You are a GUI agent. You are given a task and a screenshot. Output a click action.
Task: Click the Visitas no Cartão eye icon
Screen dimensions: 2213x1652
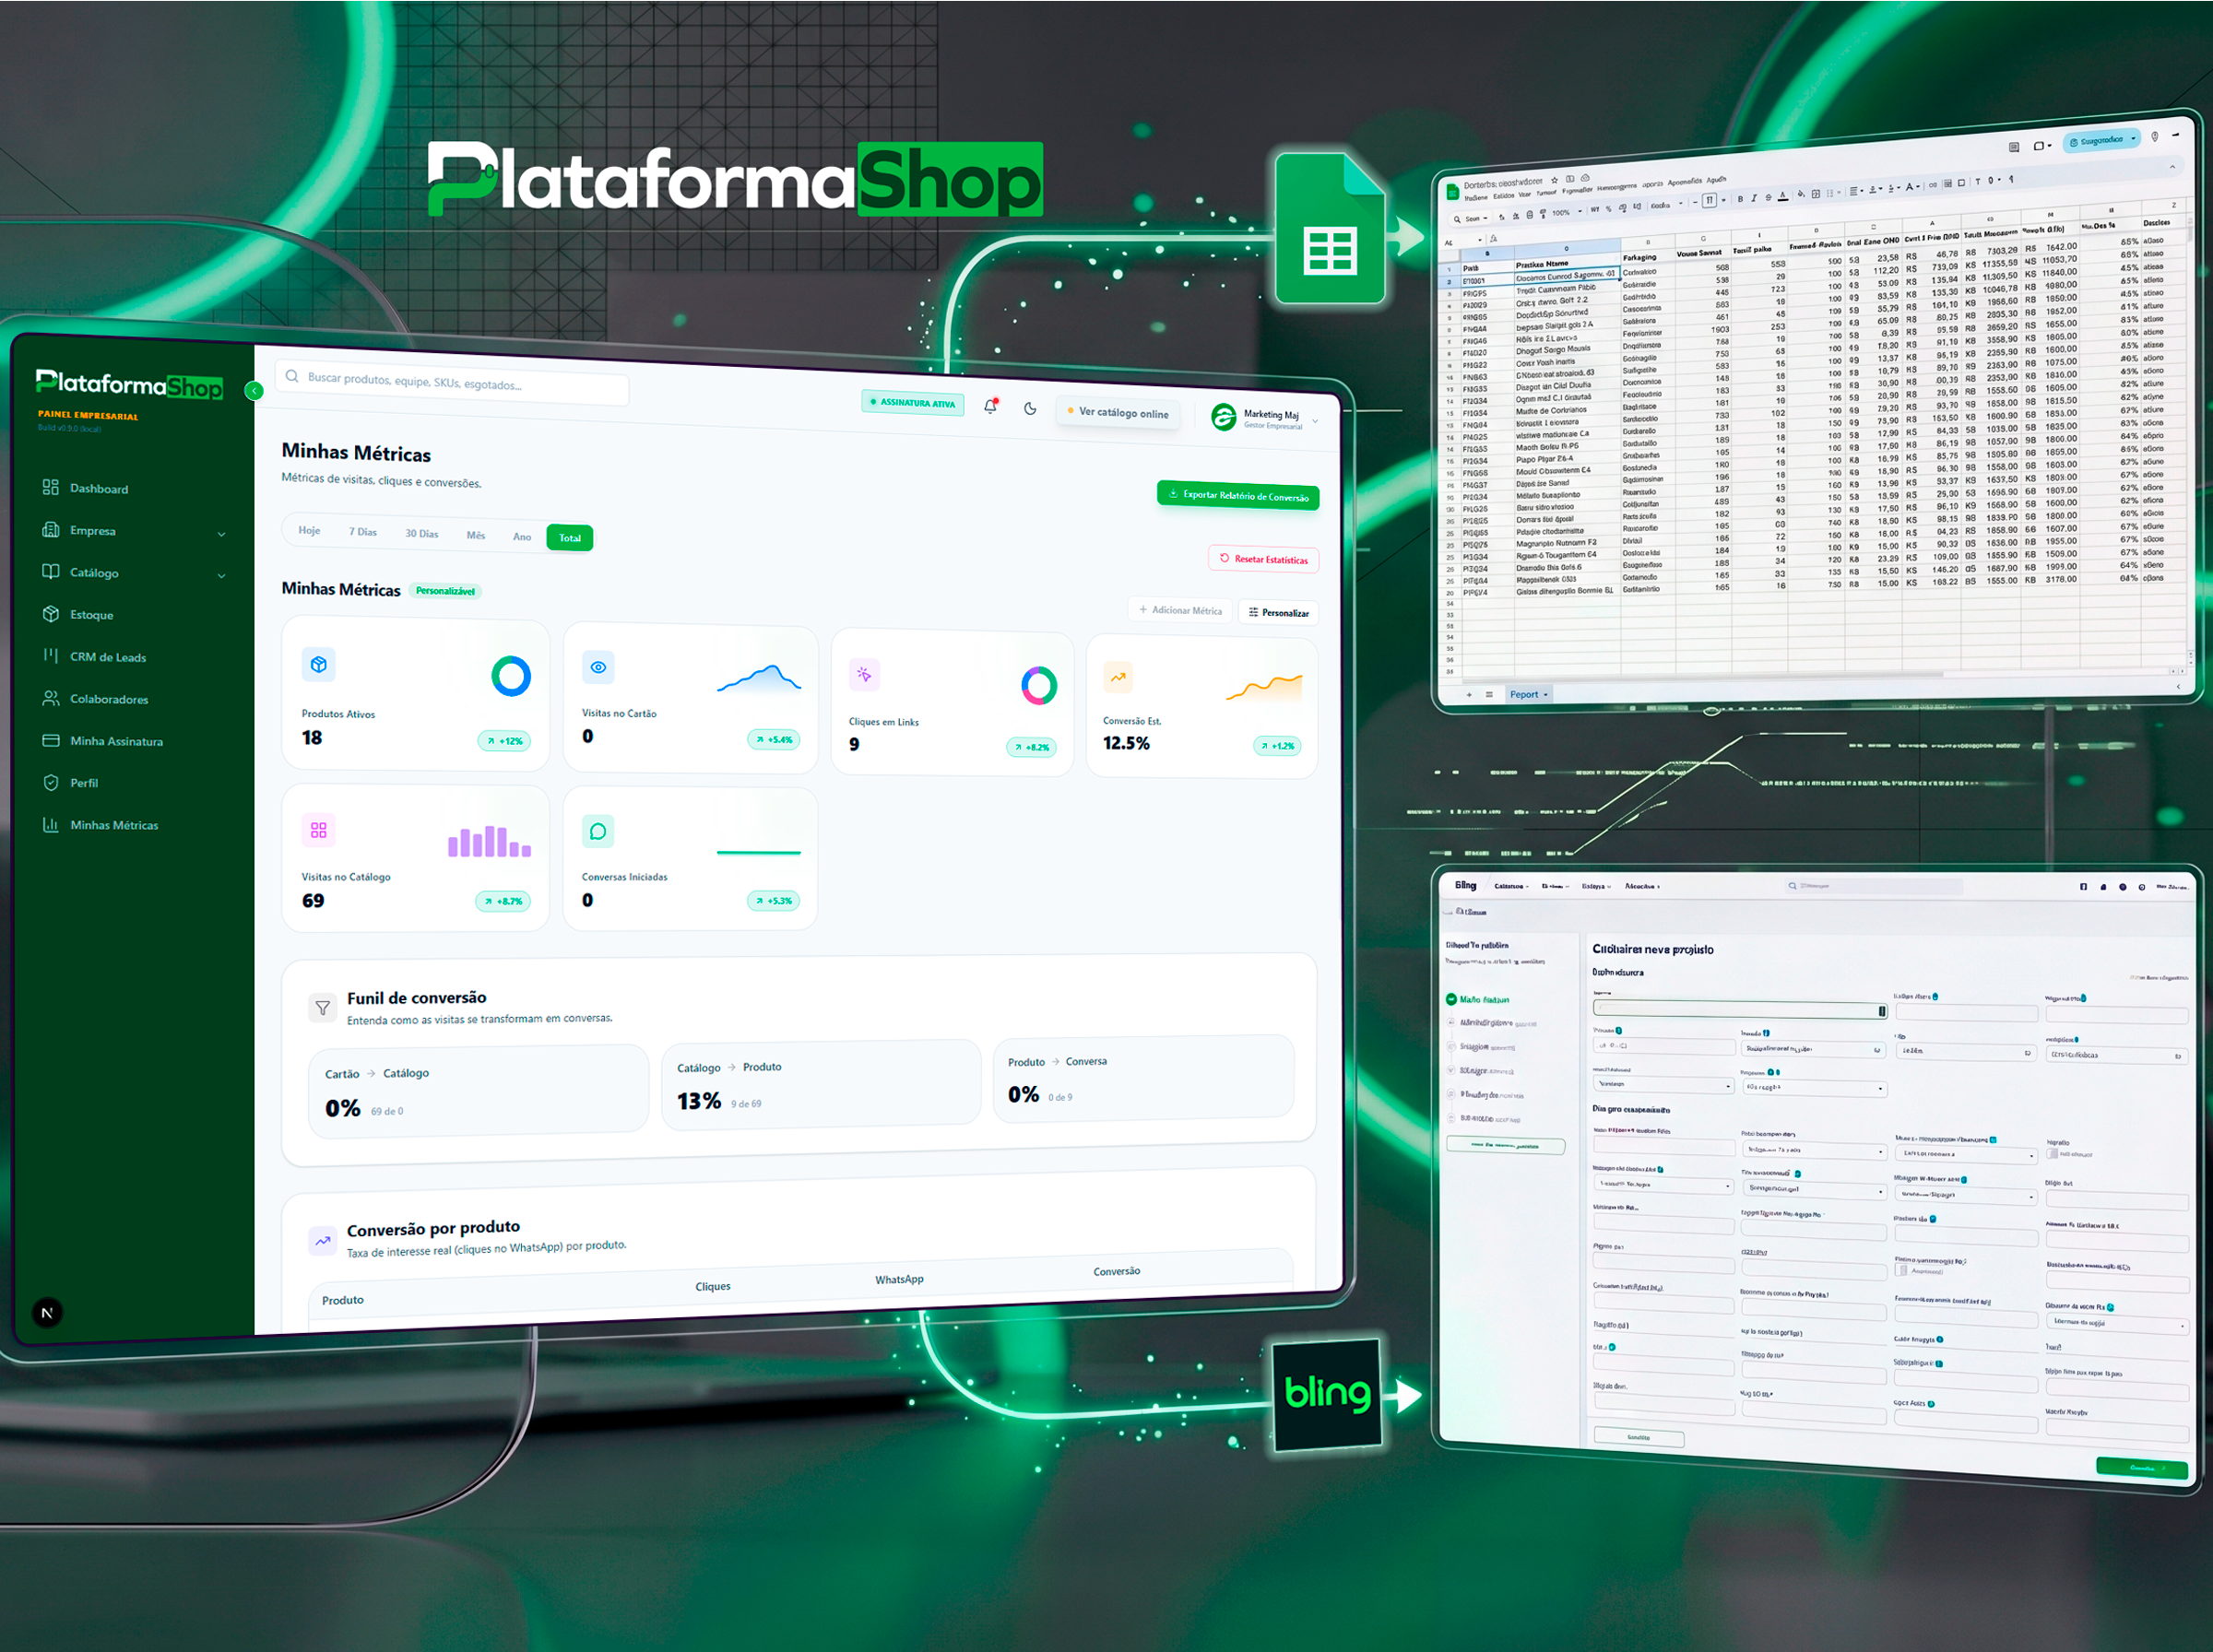[x=598, y=667]
